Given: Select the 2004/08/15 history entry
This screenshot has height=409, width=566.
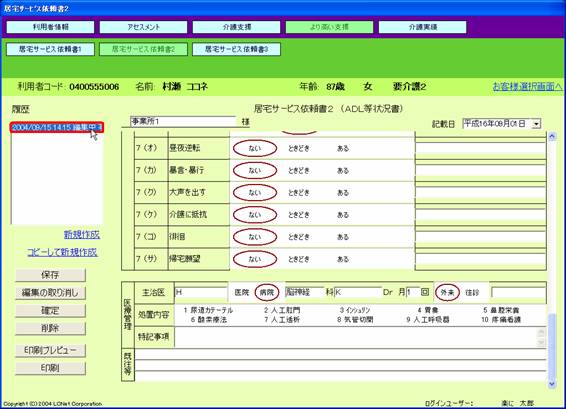Looking at the screenshot, I should click(x=57, y=127).
